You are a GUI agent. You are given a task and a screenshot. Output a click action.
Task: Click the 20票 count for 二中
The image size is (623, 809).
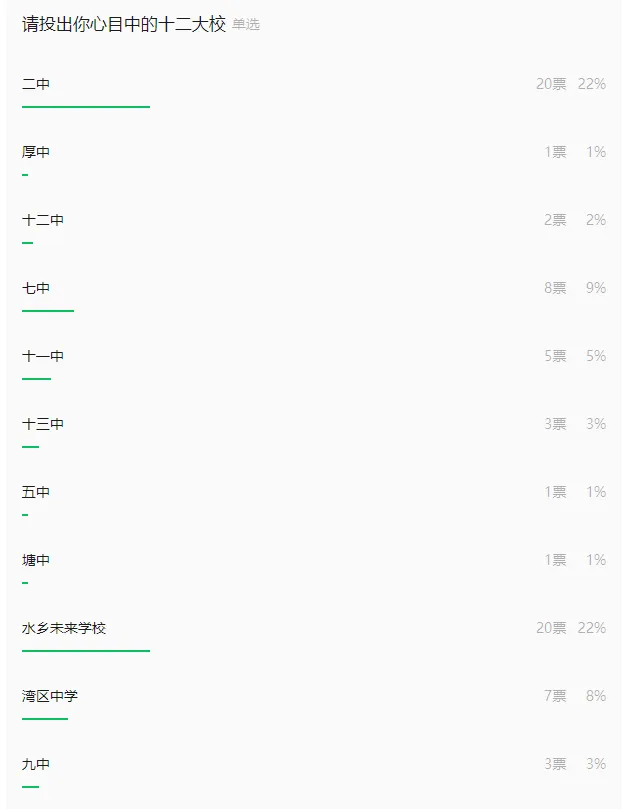click(551, 84)
